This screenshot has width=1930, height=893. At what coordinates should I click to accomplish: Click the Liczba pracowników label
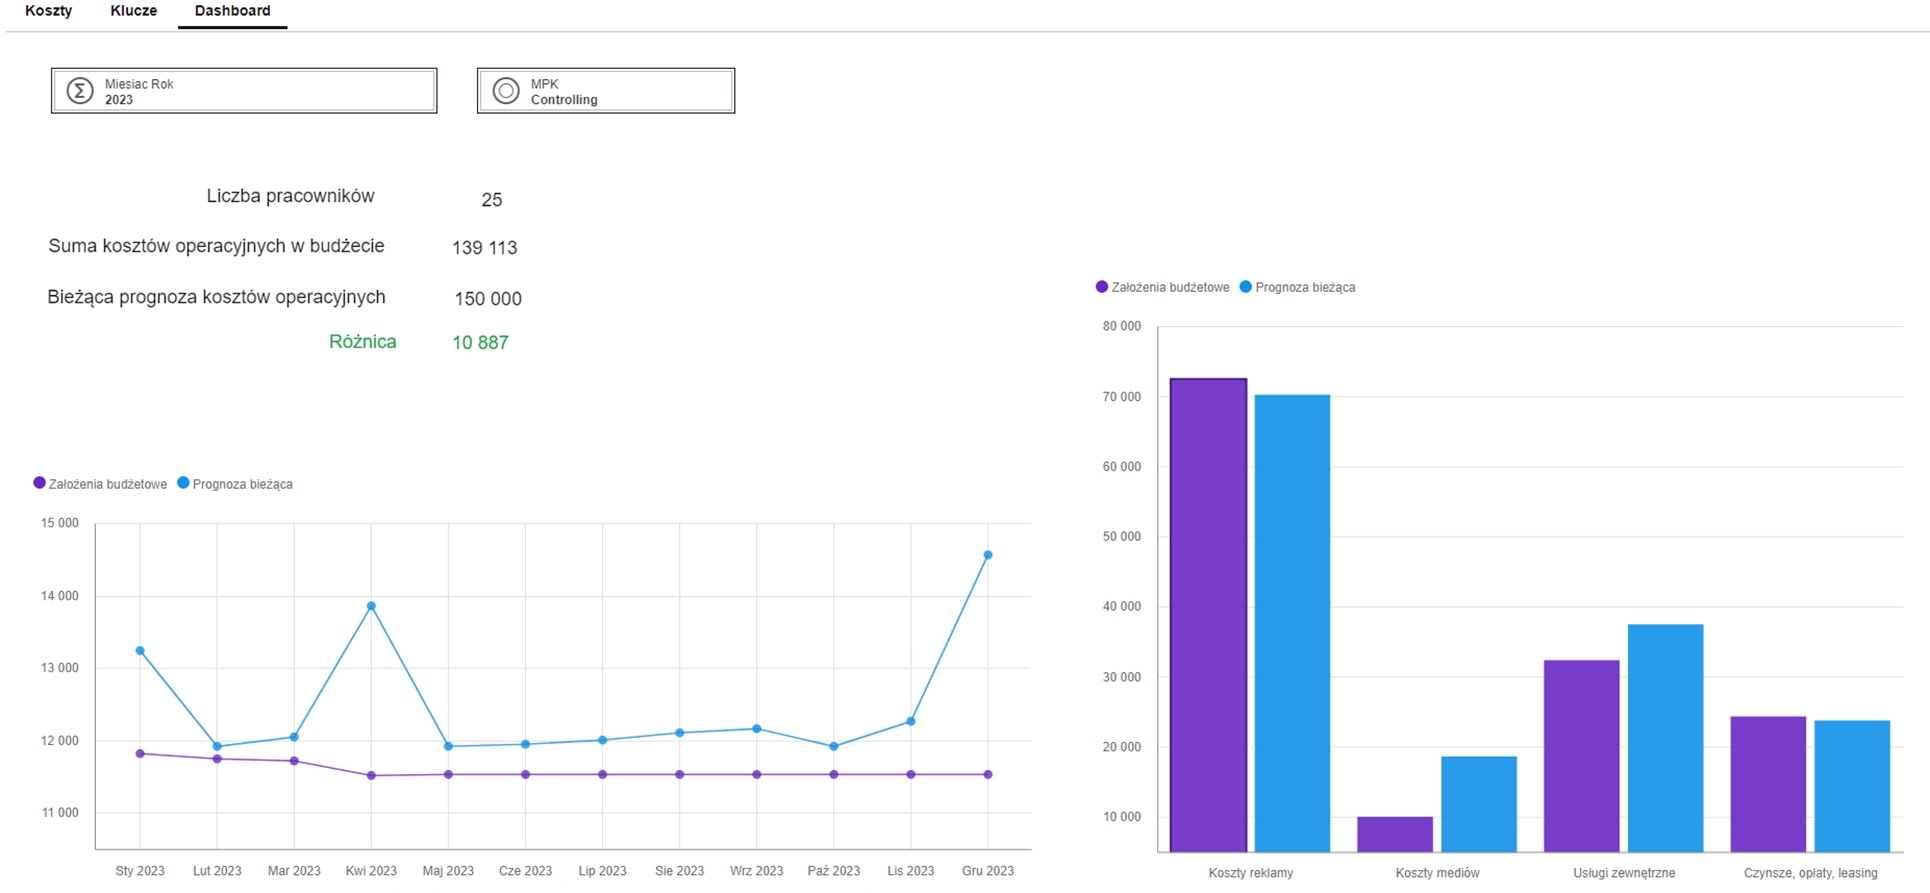tap(290, 197)
